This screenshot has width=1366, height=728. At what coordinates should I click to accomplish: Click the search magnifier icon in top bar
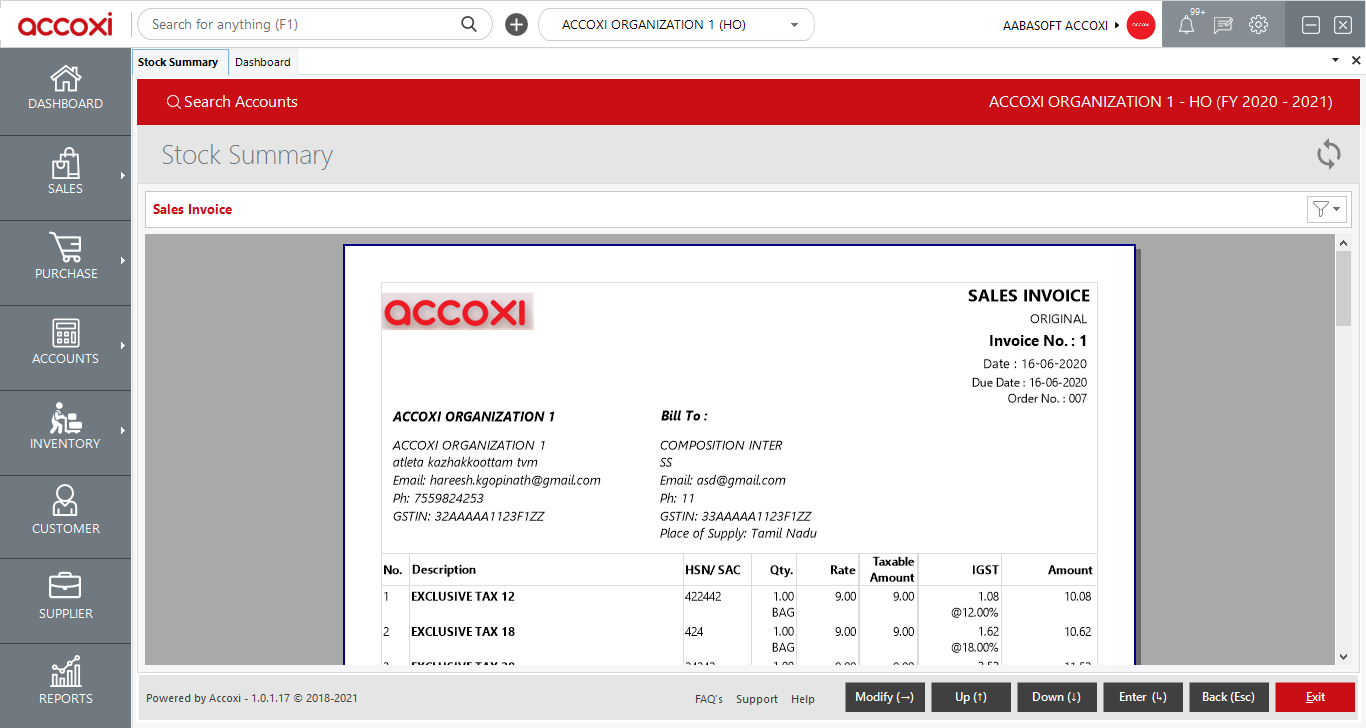[x=469, y=24]
